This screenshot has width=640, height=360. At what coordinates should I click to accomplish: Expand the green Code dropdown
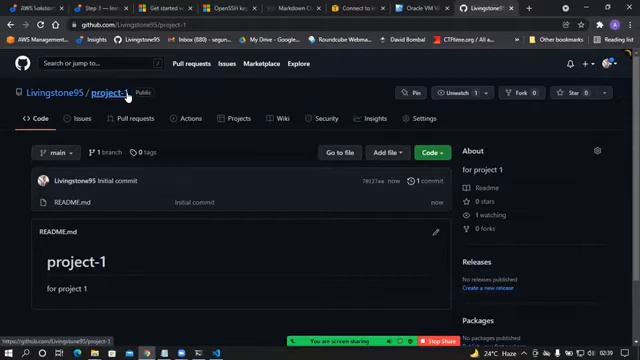(433, 153)
